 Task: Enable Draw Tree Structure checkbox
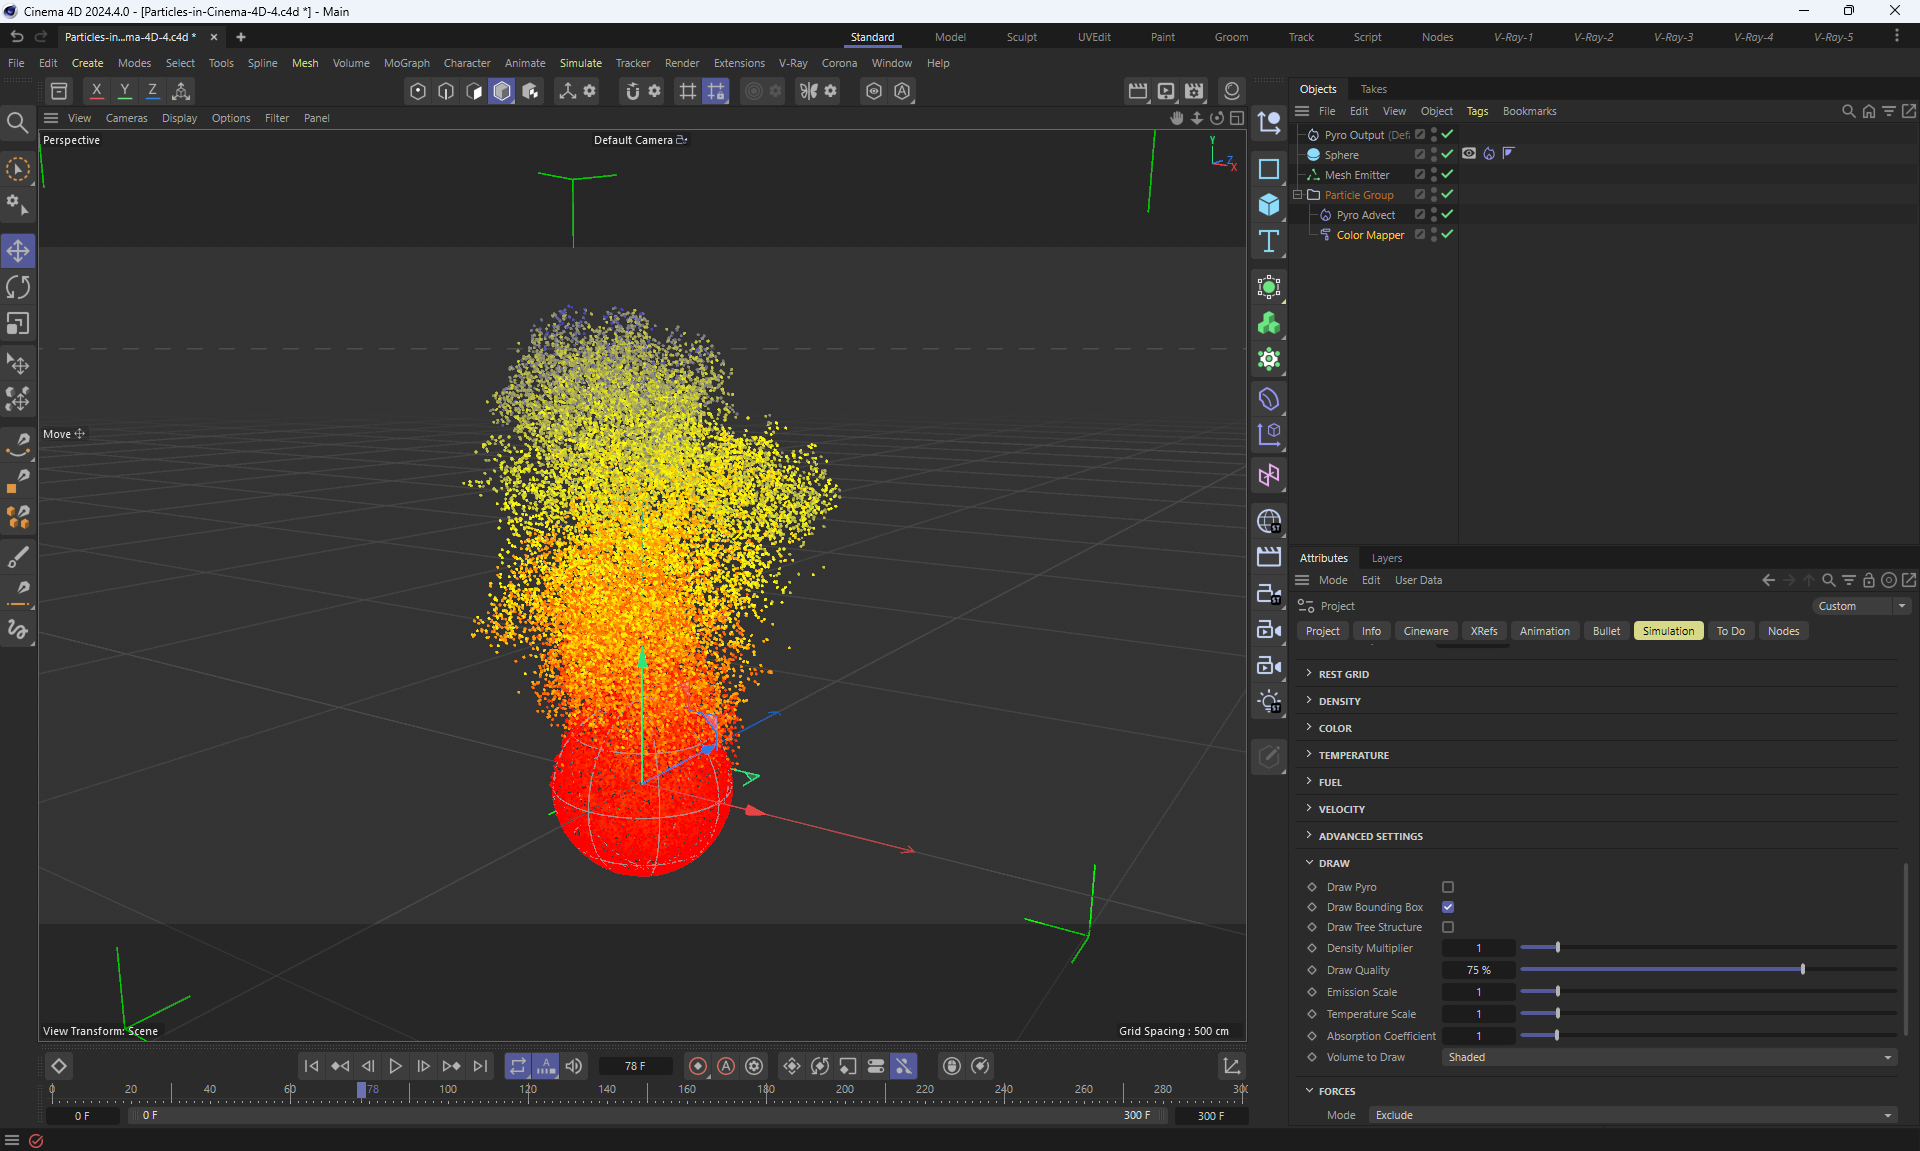click(x=1448, y=927)
